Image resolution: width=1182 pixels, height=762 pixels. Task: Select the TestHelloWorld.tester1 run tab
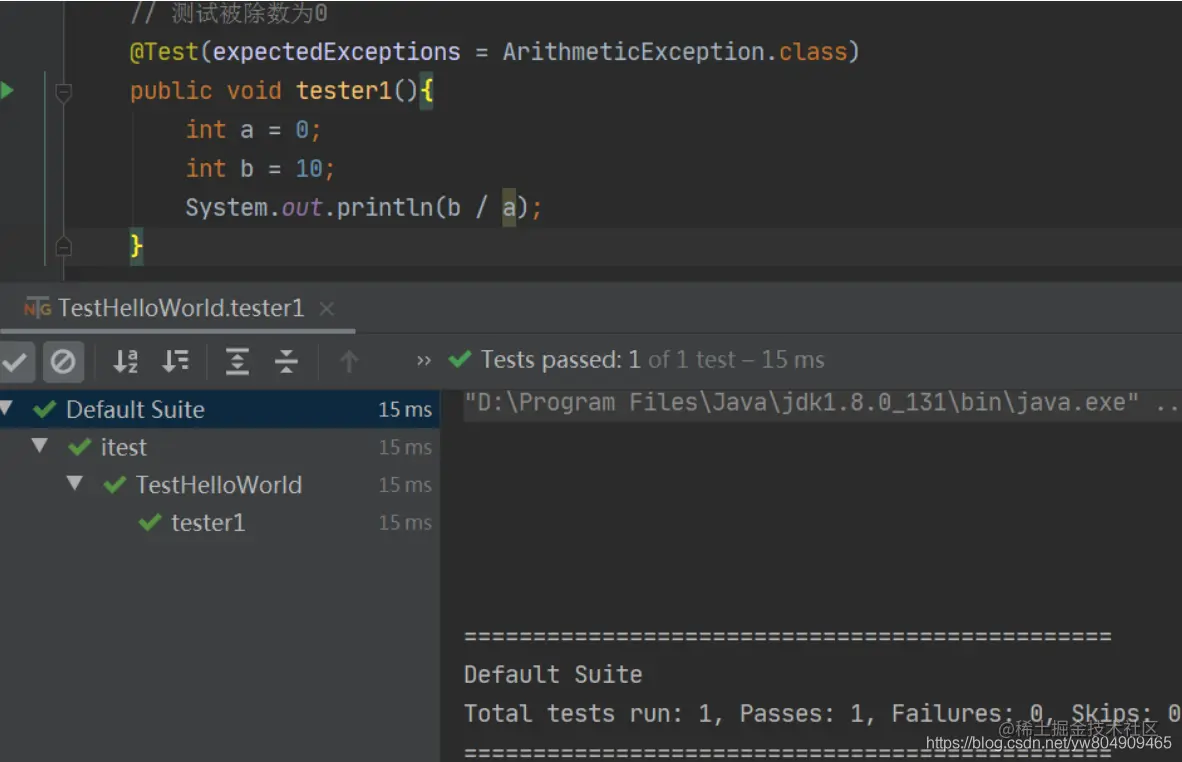point(180,308)
